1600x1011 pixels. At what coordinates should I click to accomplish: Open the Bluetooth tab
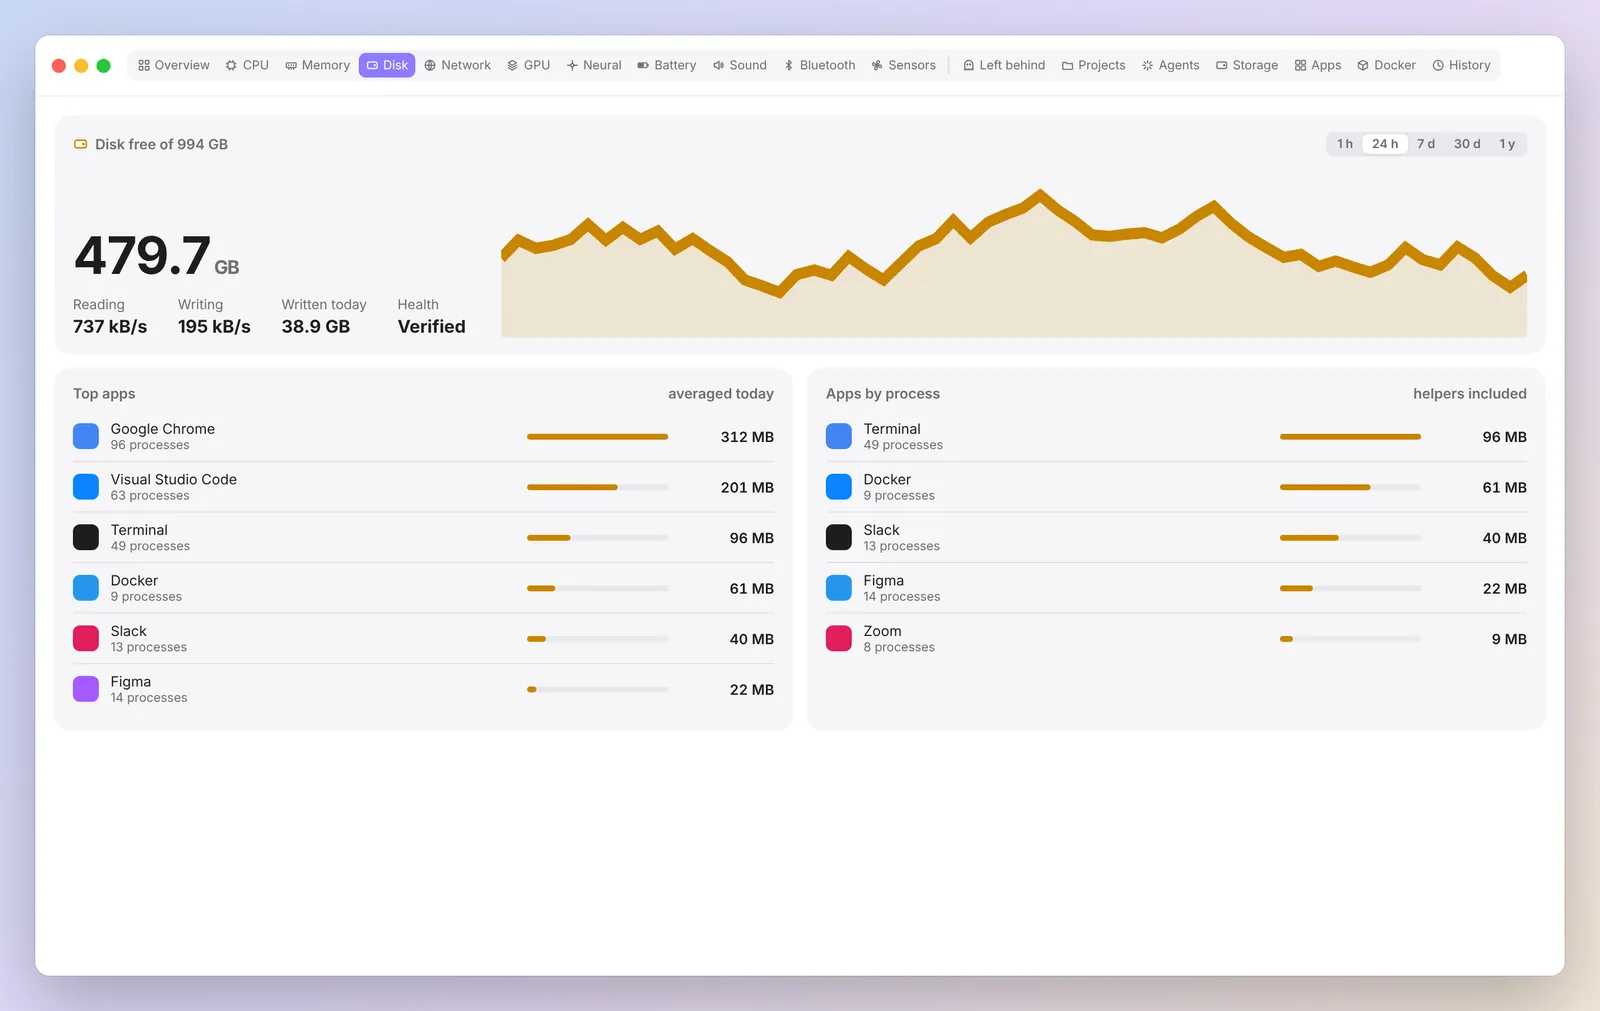(819, 65)
